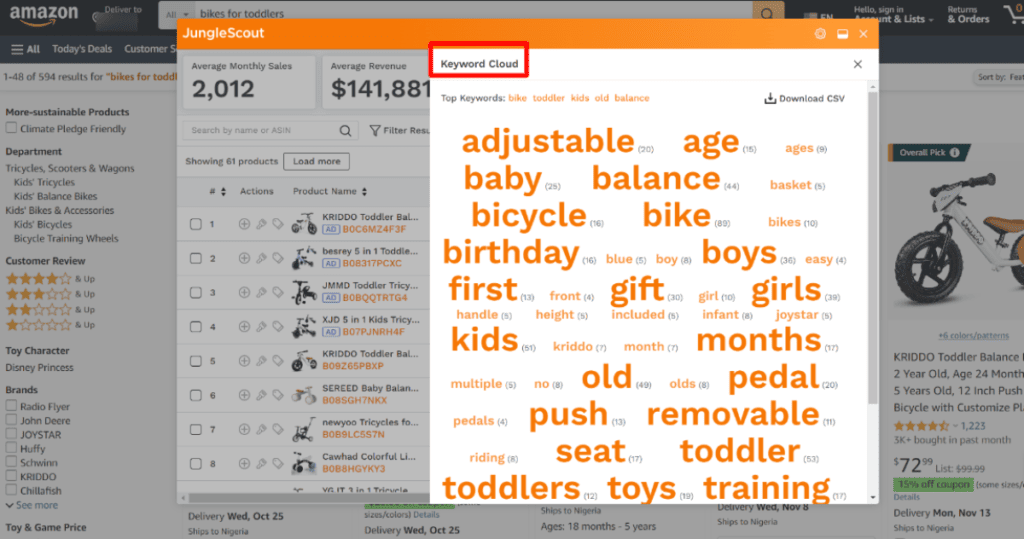The height and width of the screenshot is (539, 1024).
Task: Click the magnifier in ASIN search box
Action: pos(345,131)
